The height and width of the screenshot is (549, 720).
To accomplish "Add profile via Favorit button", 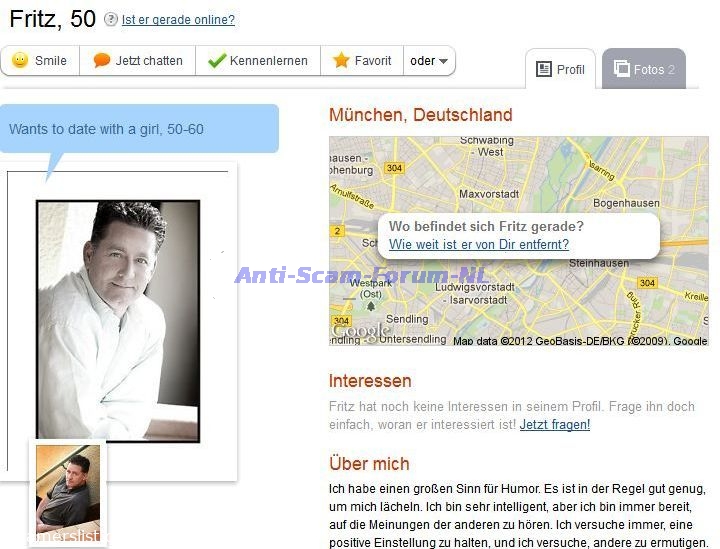I will point(362,61).
